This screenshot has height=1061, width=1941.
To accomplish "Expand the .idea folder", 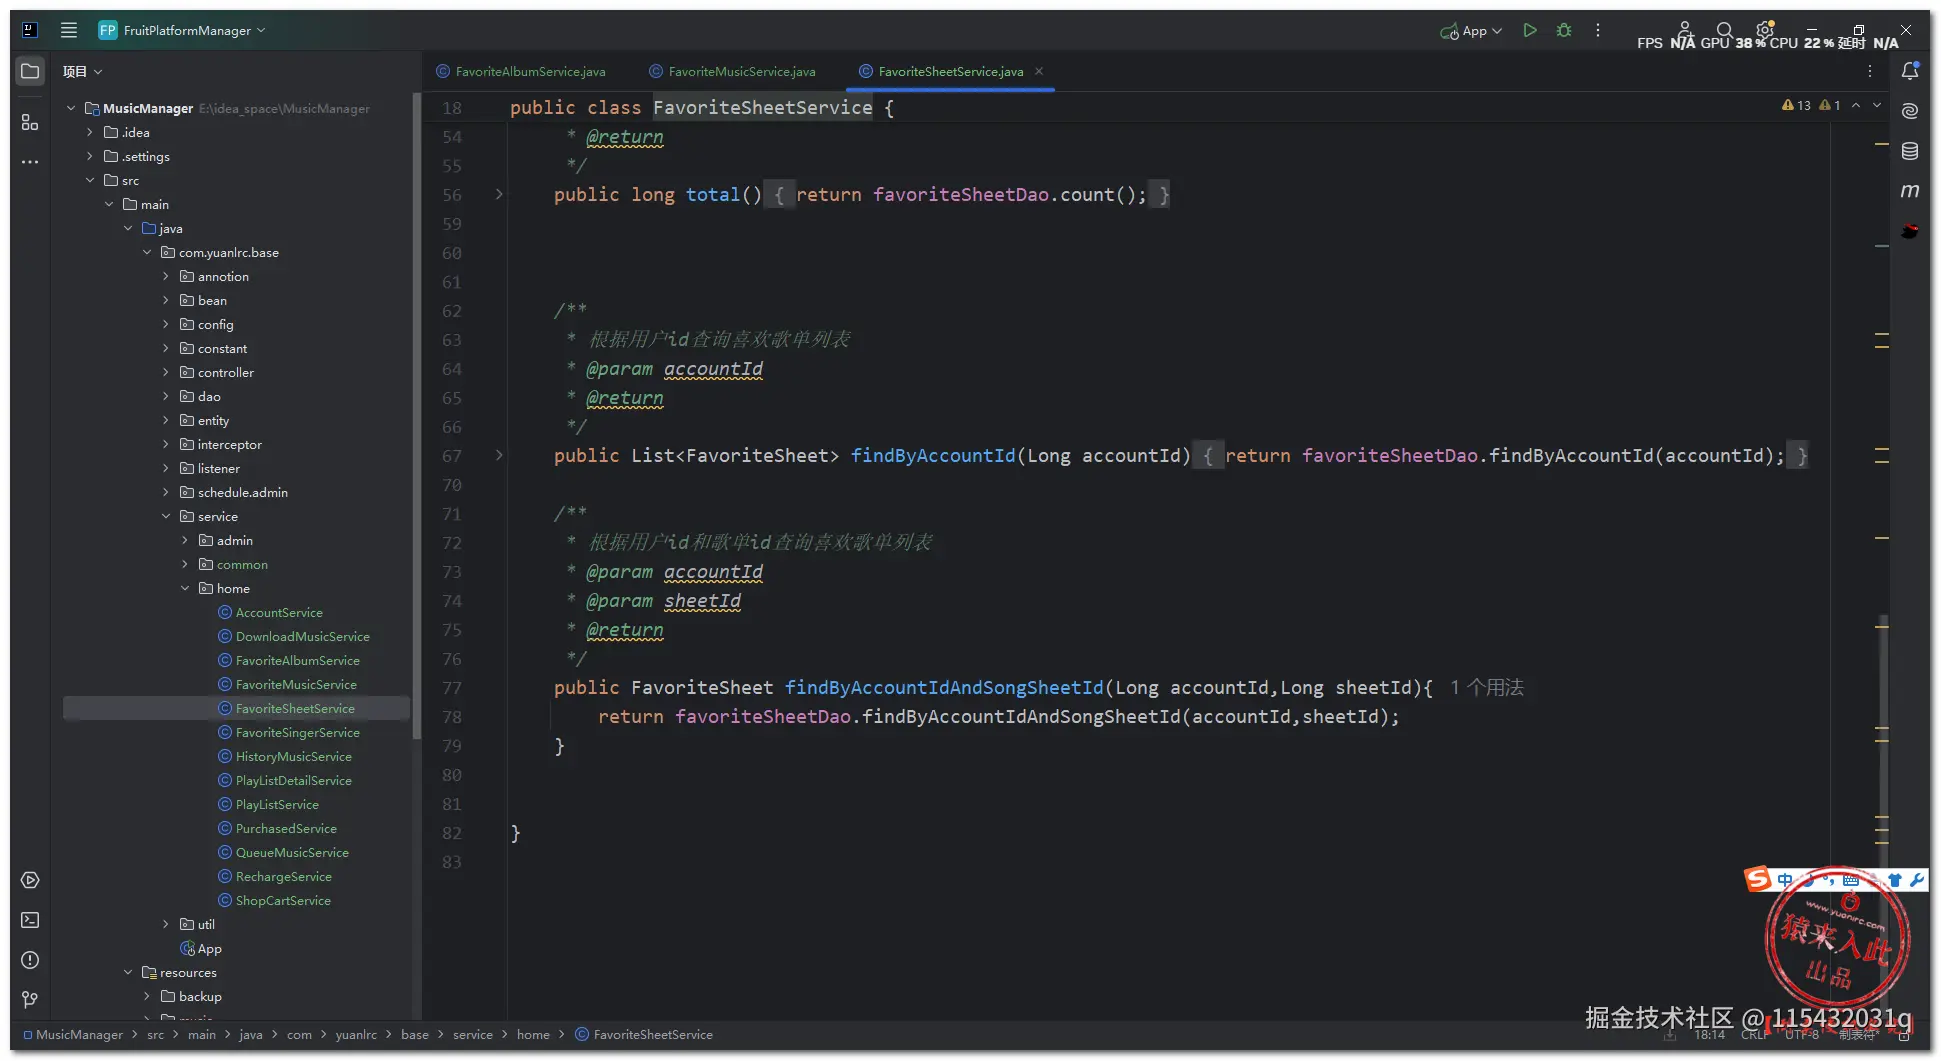I will [x=90, y=132].
